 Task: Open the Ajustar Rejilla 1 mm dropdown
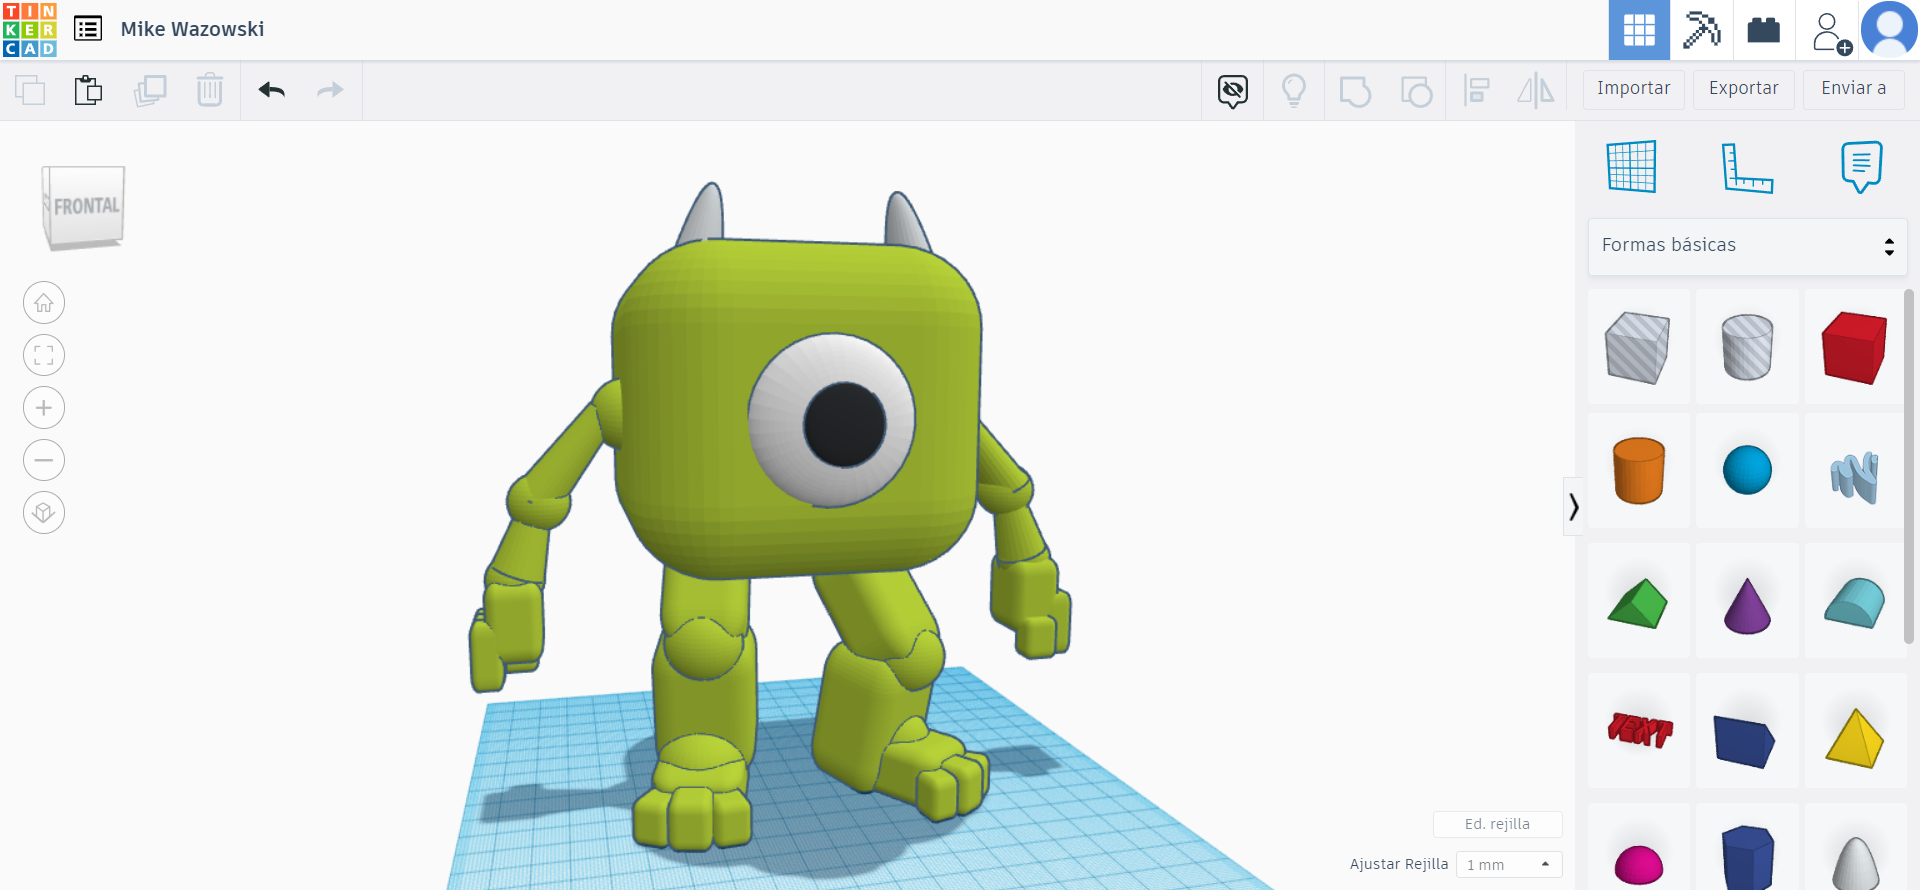pos(1509,865)
